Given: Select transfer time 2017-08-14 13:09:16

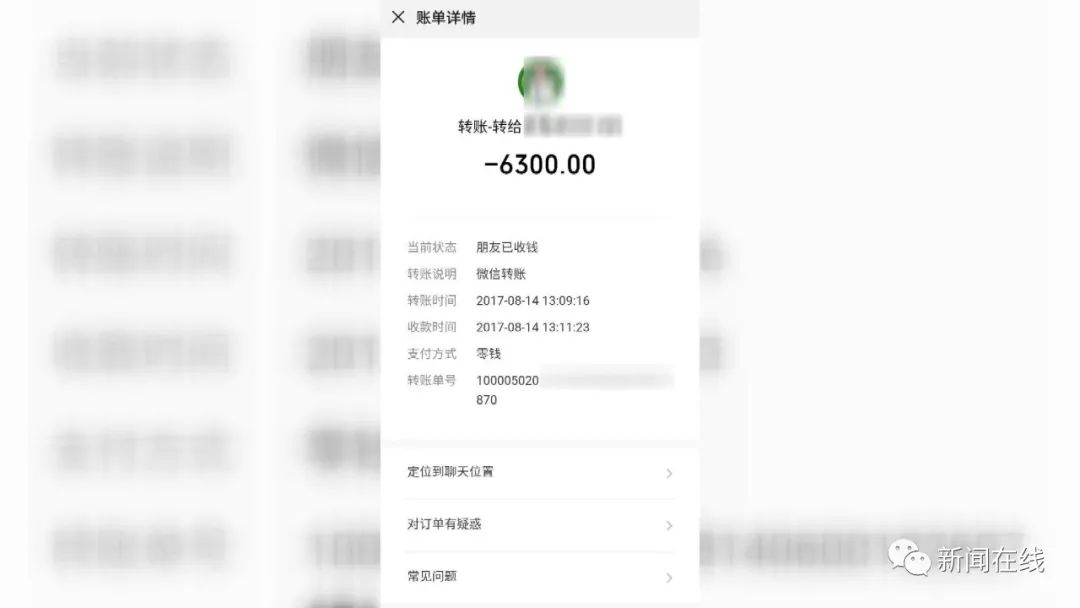Looking at the screenshot, I should [532, 301].
